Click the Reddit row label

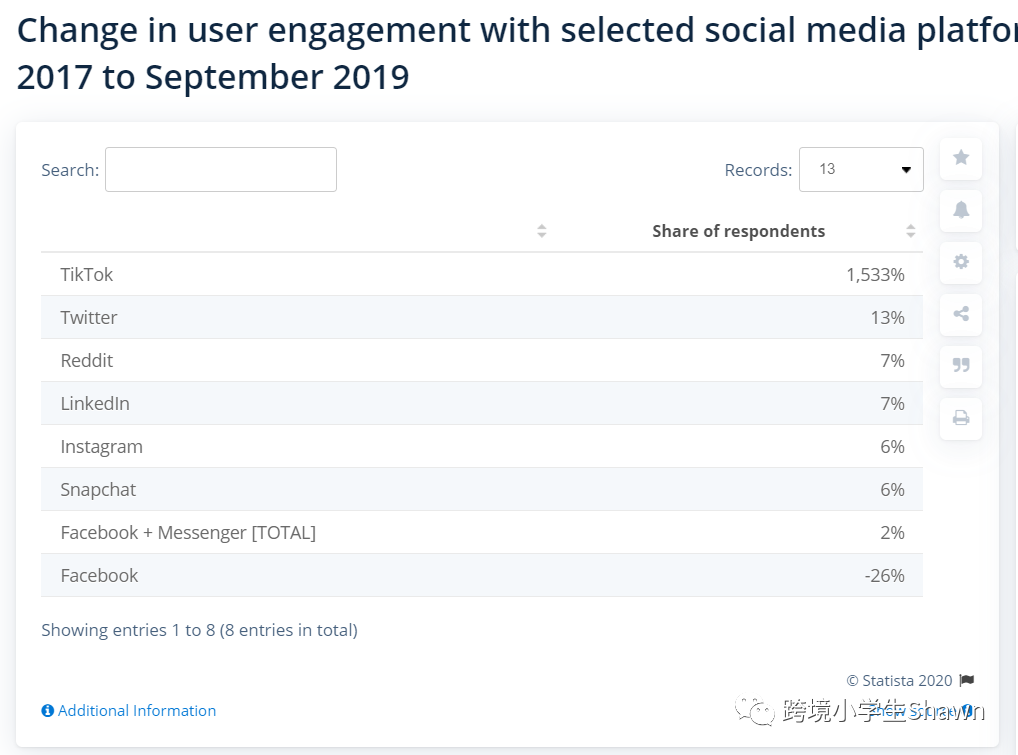pyautogui.click(x=87, y=361)
